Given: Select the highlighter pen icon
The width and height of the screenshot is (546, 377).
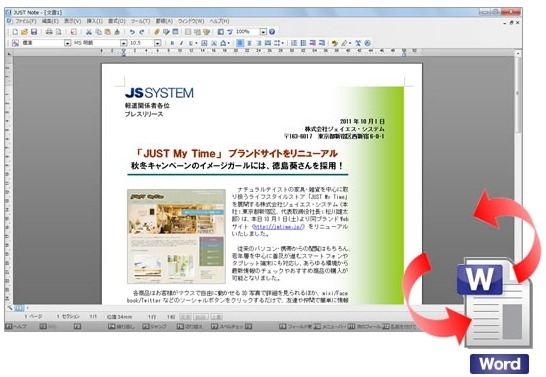Looking at the screenshot, I should coord(344,43).
